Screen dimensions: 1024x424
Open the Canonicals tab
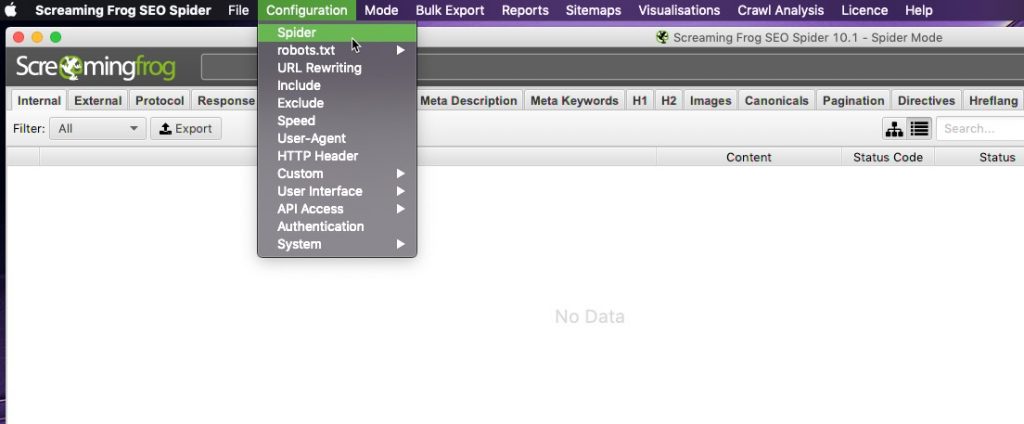pos(777,100)
